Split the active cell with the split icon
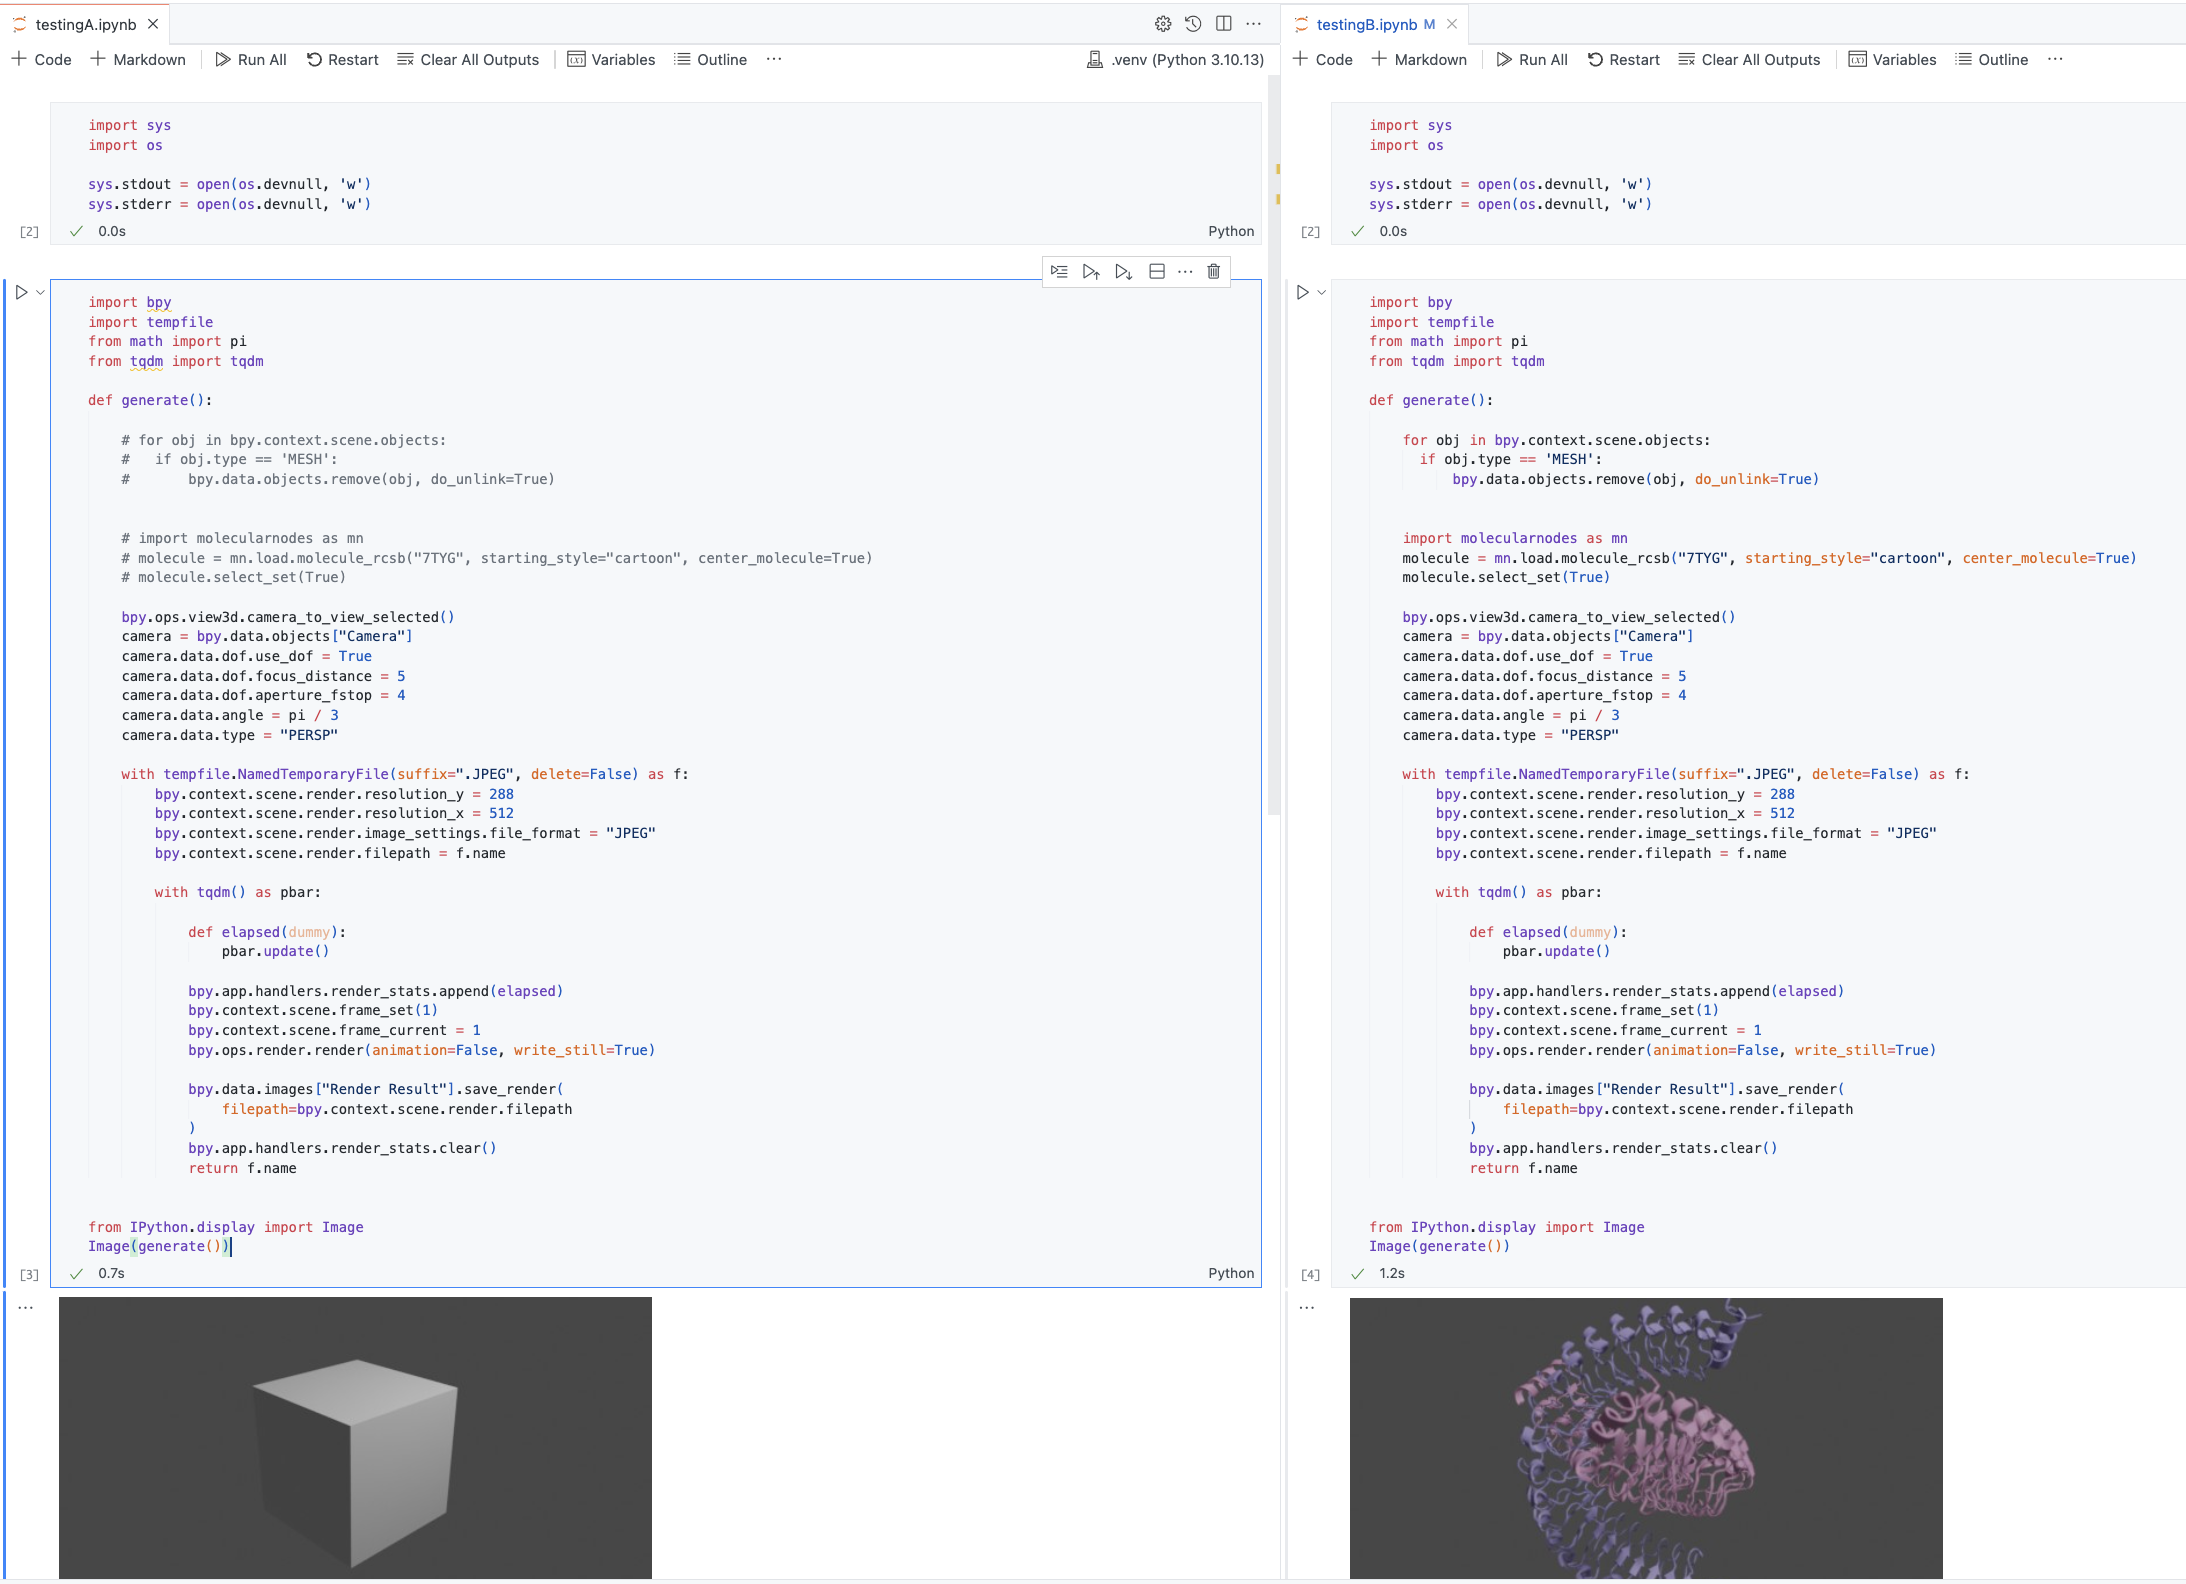This screenshot has height=1584, width=2186. [x=1156, y=271]
